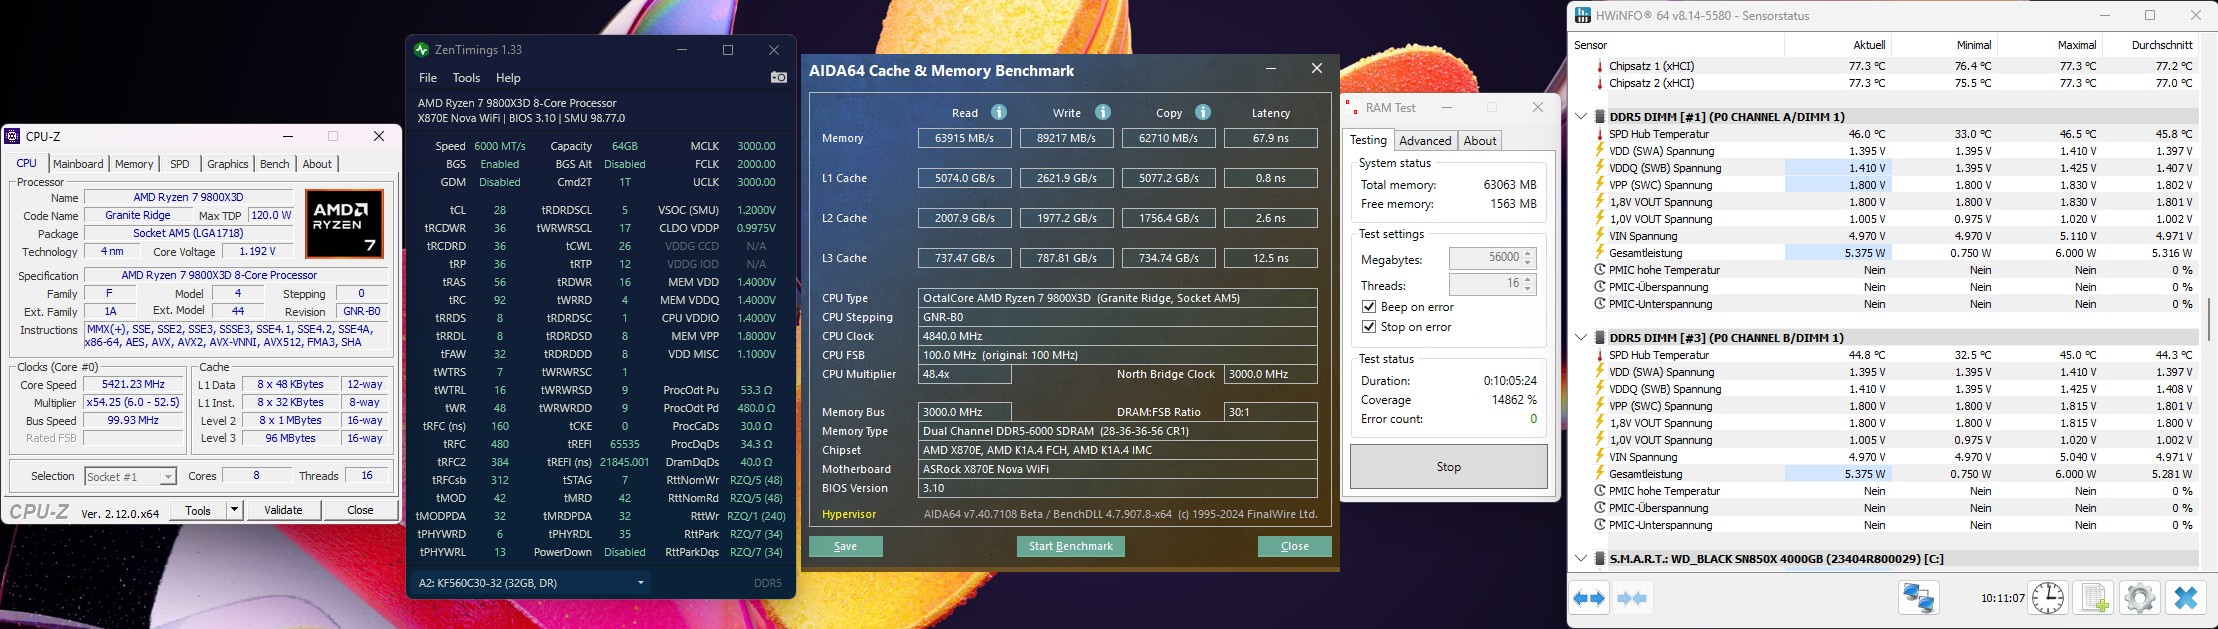Switch to CPU-Z Mainboard tab

(x=78, y=164)
